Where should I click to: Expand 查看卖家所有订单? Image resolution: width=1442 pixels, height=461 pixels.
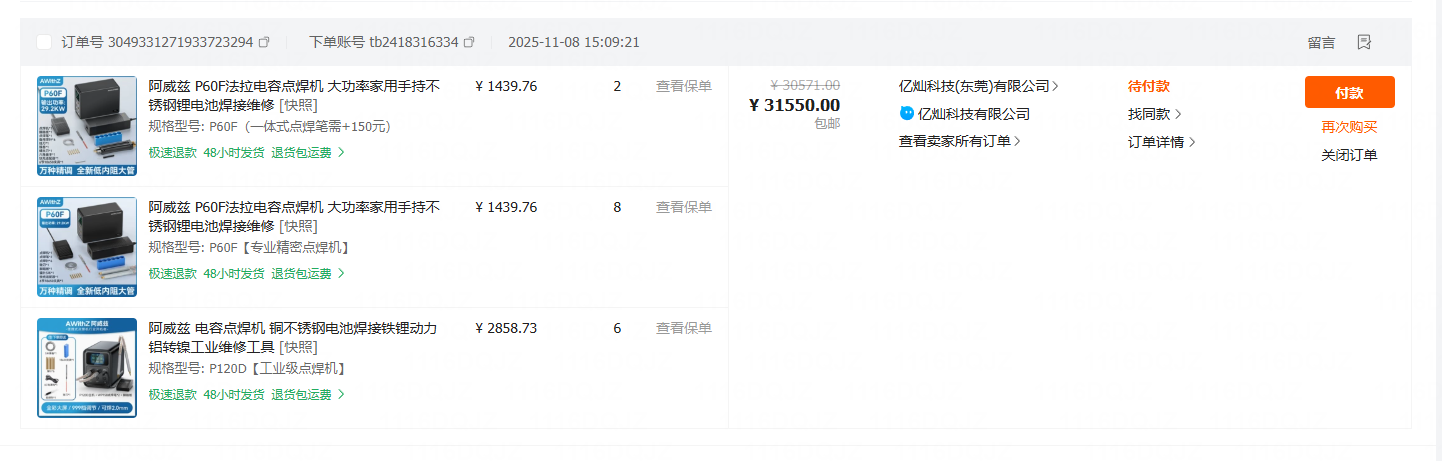coord(959,141)
